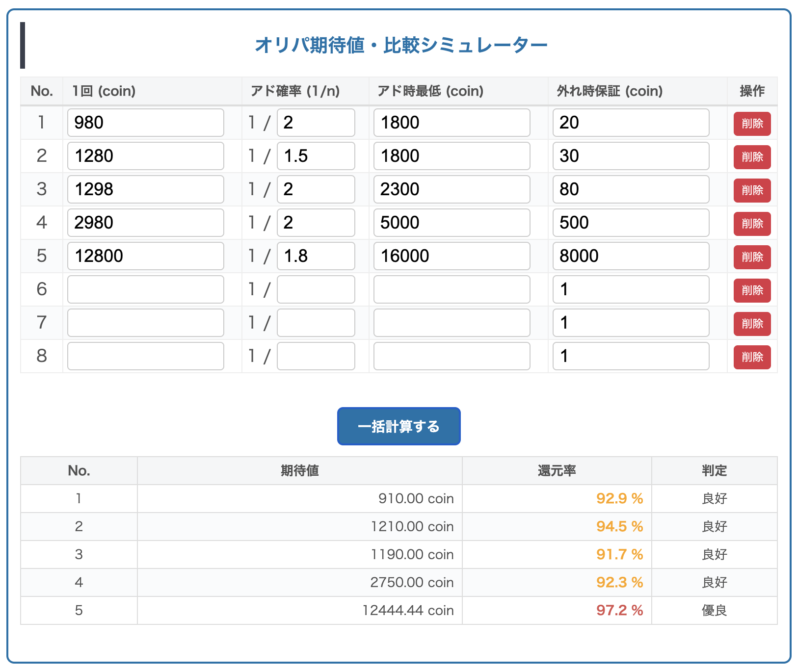
Task: Click row 5 probability field showing 1.8
Action: (x=315, y=257)
